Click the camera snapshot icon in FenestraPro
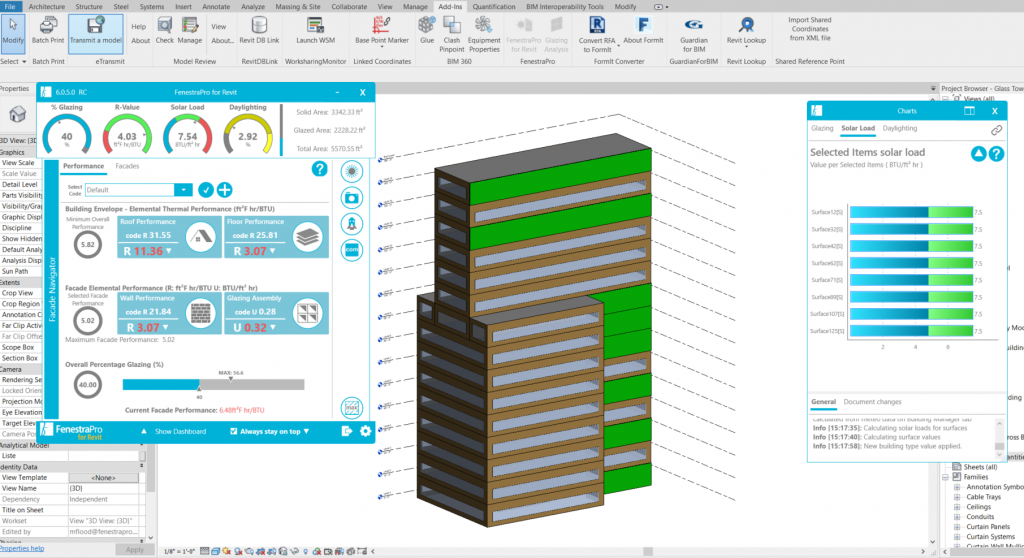This screenshot has height=558, width=1024. 351,197
